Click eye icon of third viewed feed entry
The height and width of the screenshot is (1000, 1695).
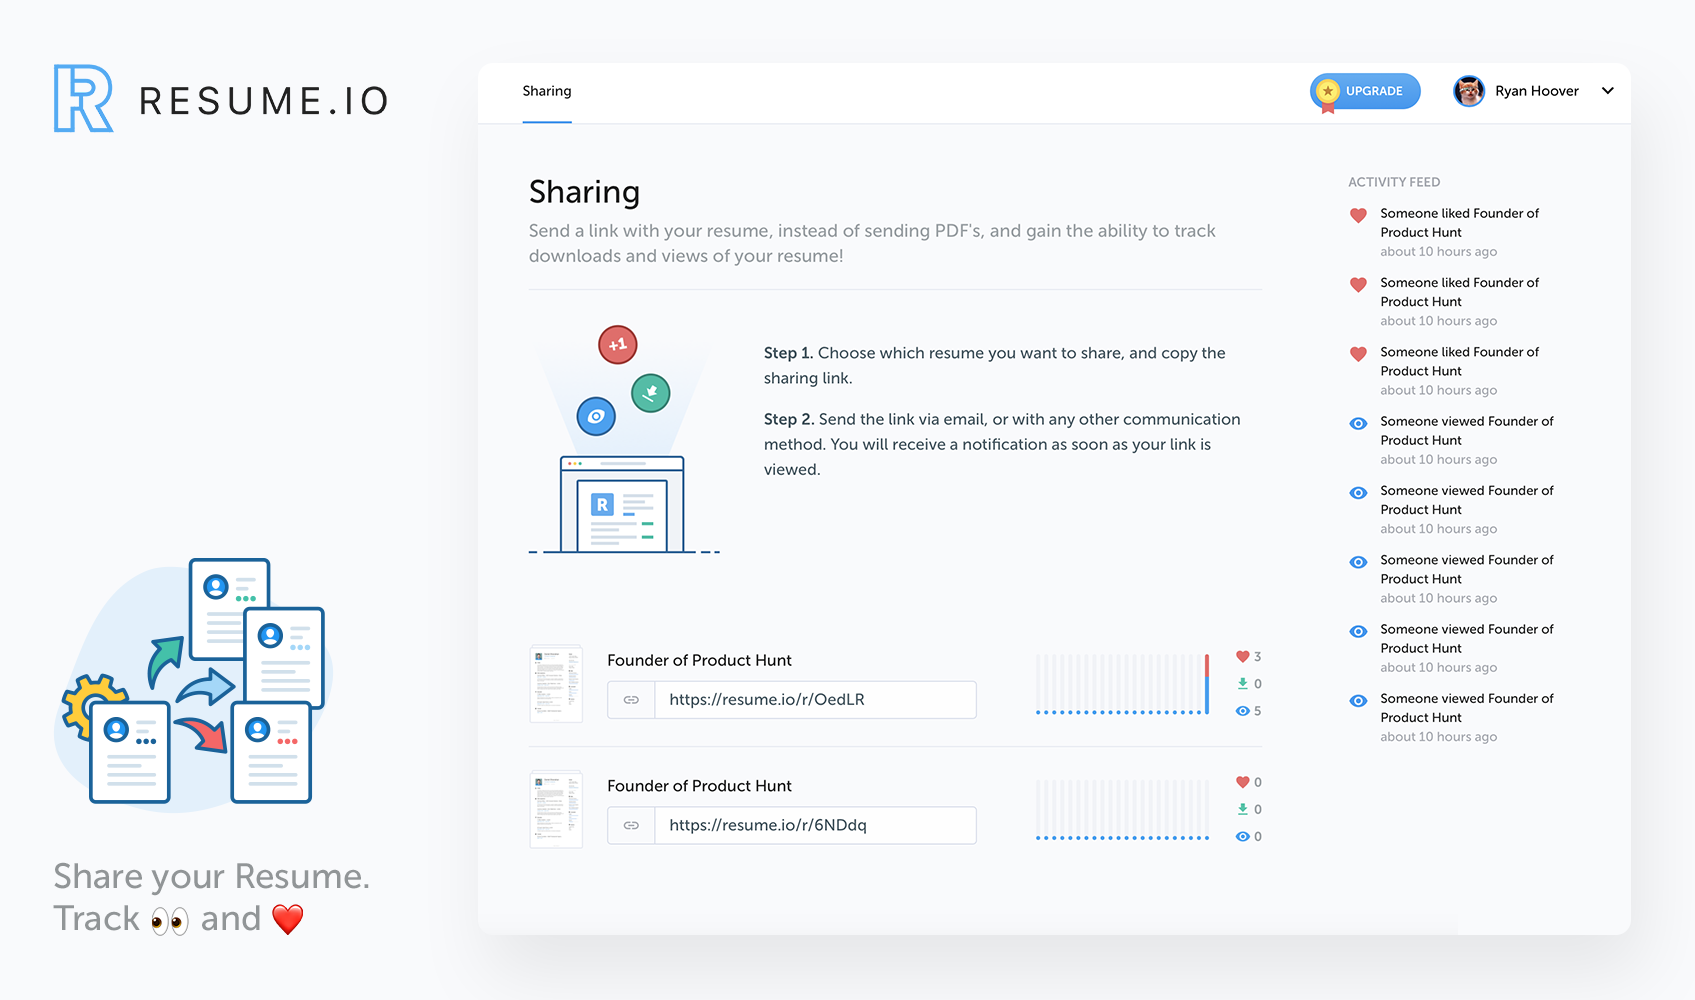click(1358, 562)
